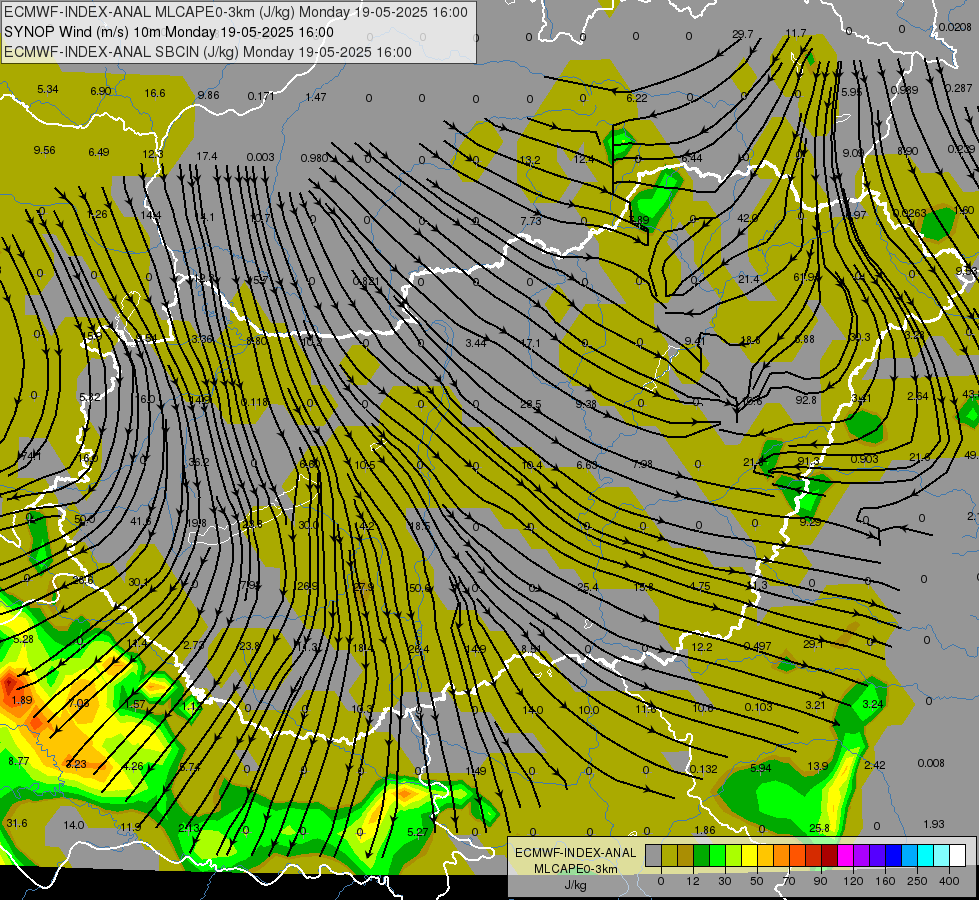Click the MLCAPE0-3km title line in header
This screenshot has width=979, height=900.
(236, 12)
